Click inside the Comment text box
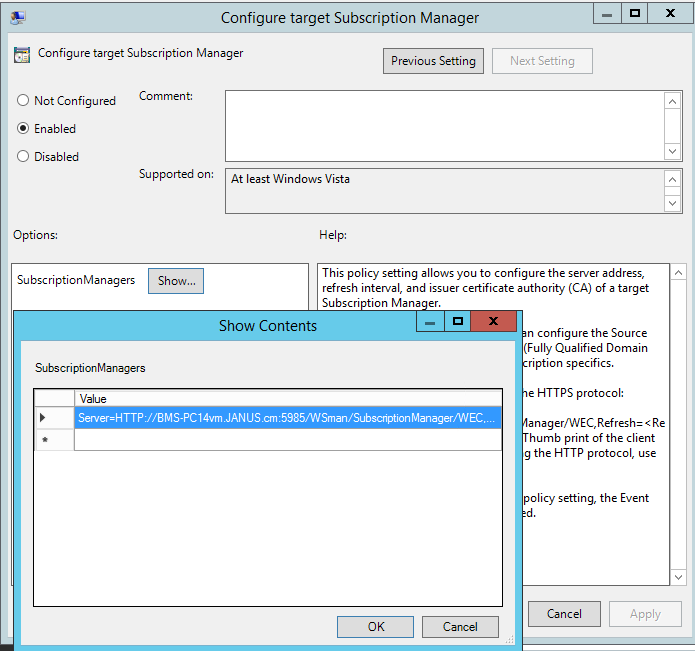 [x=444, y=124]
